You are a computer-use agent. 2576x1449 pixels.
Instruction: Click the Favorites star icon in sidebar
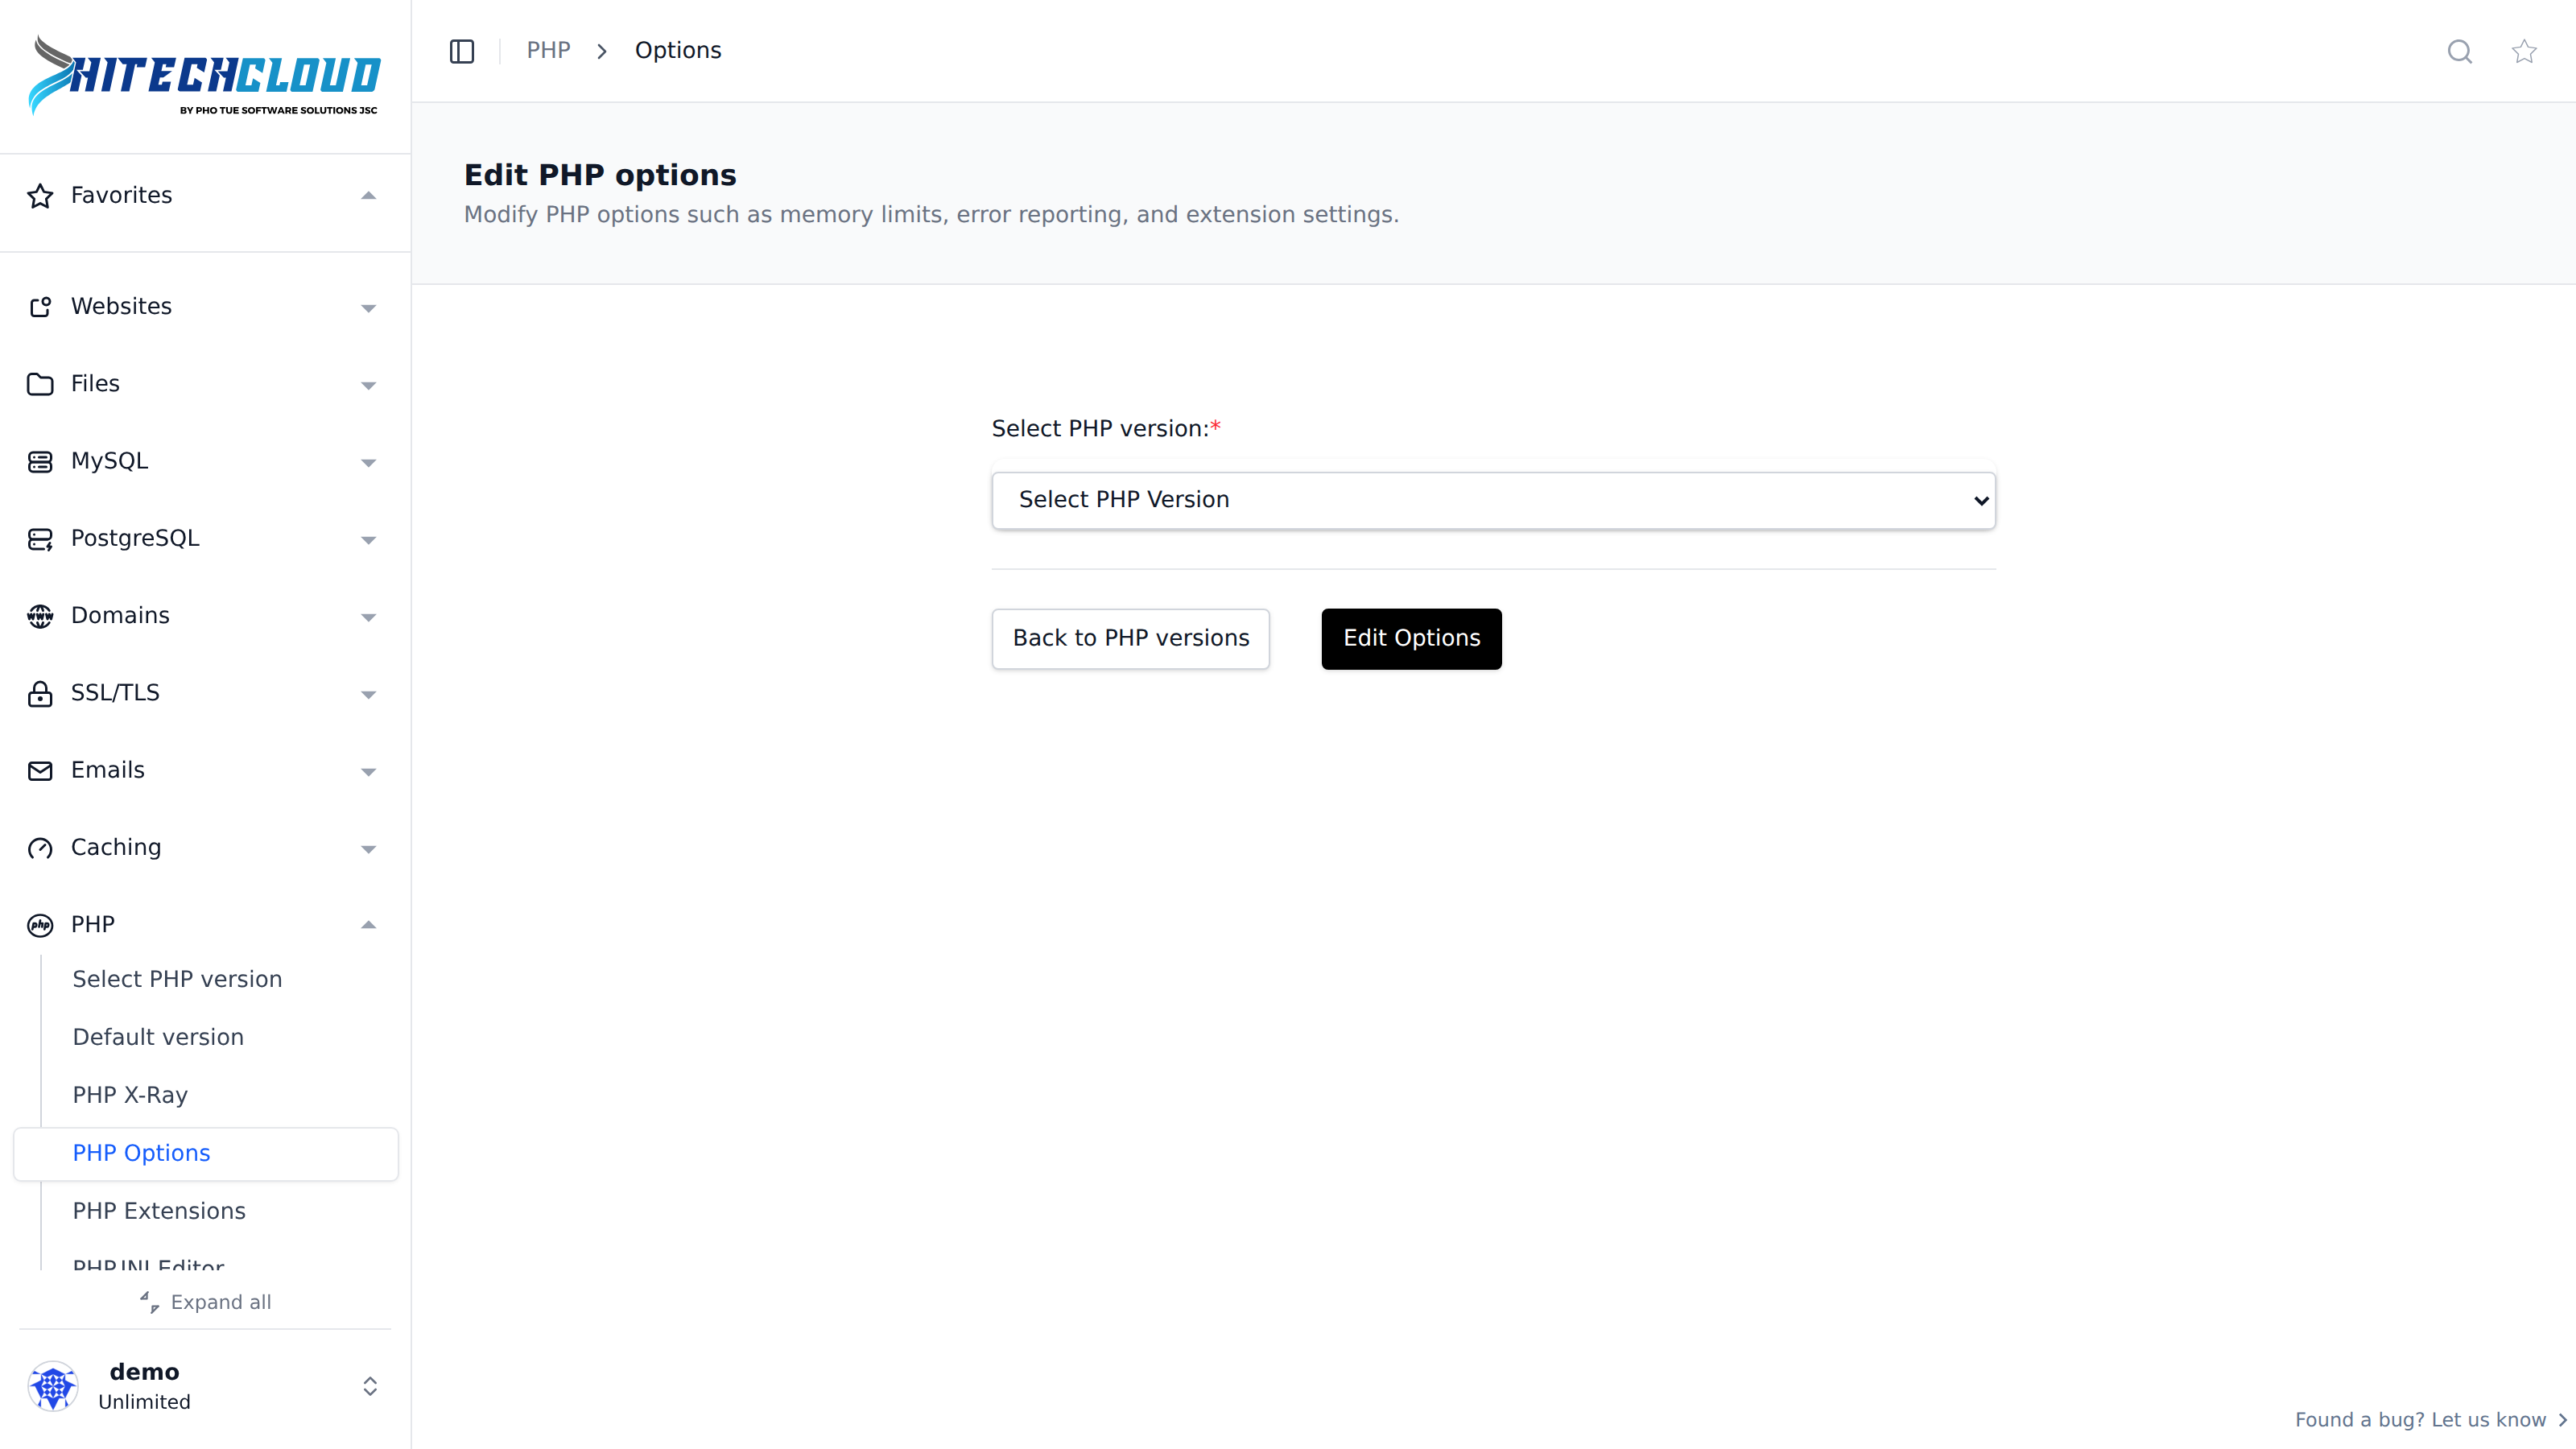[40, 196]
